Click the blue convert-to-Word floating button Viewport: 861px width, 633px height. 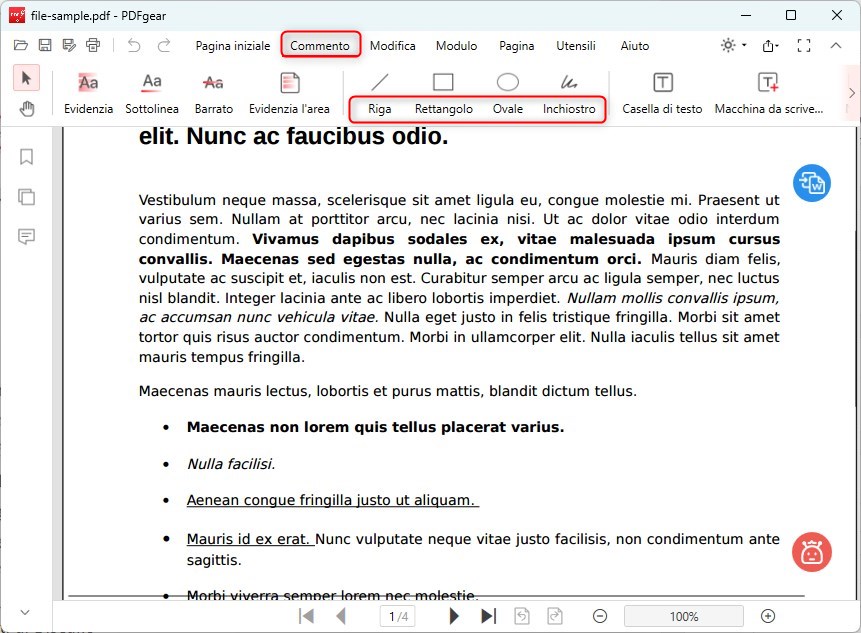click(x=812, y=183)
